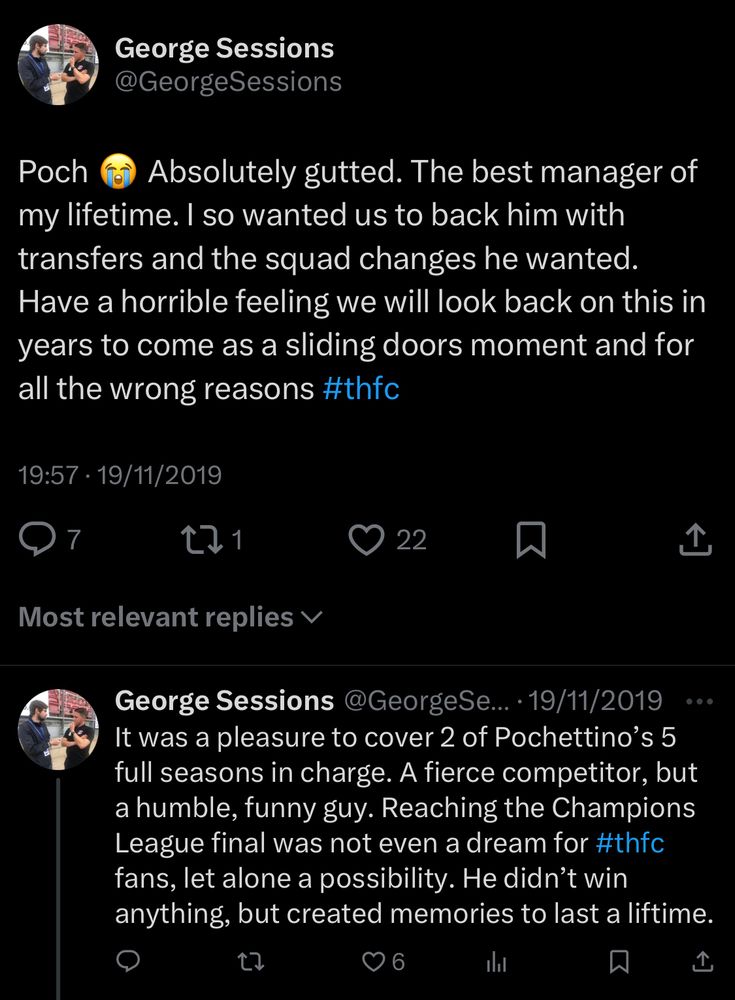The width and height of the screenshot is (735, 1000).
Task: Tap the reply's profile avatar
Action: pyautogui.click(x=58, y=729)
